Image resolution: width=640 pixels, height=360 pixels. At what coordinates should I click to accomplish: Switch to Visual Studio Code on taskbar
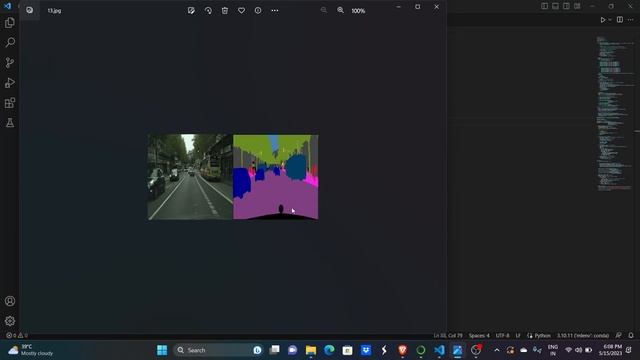tap(439, 350)
